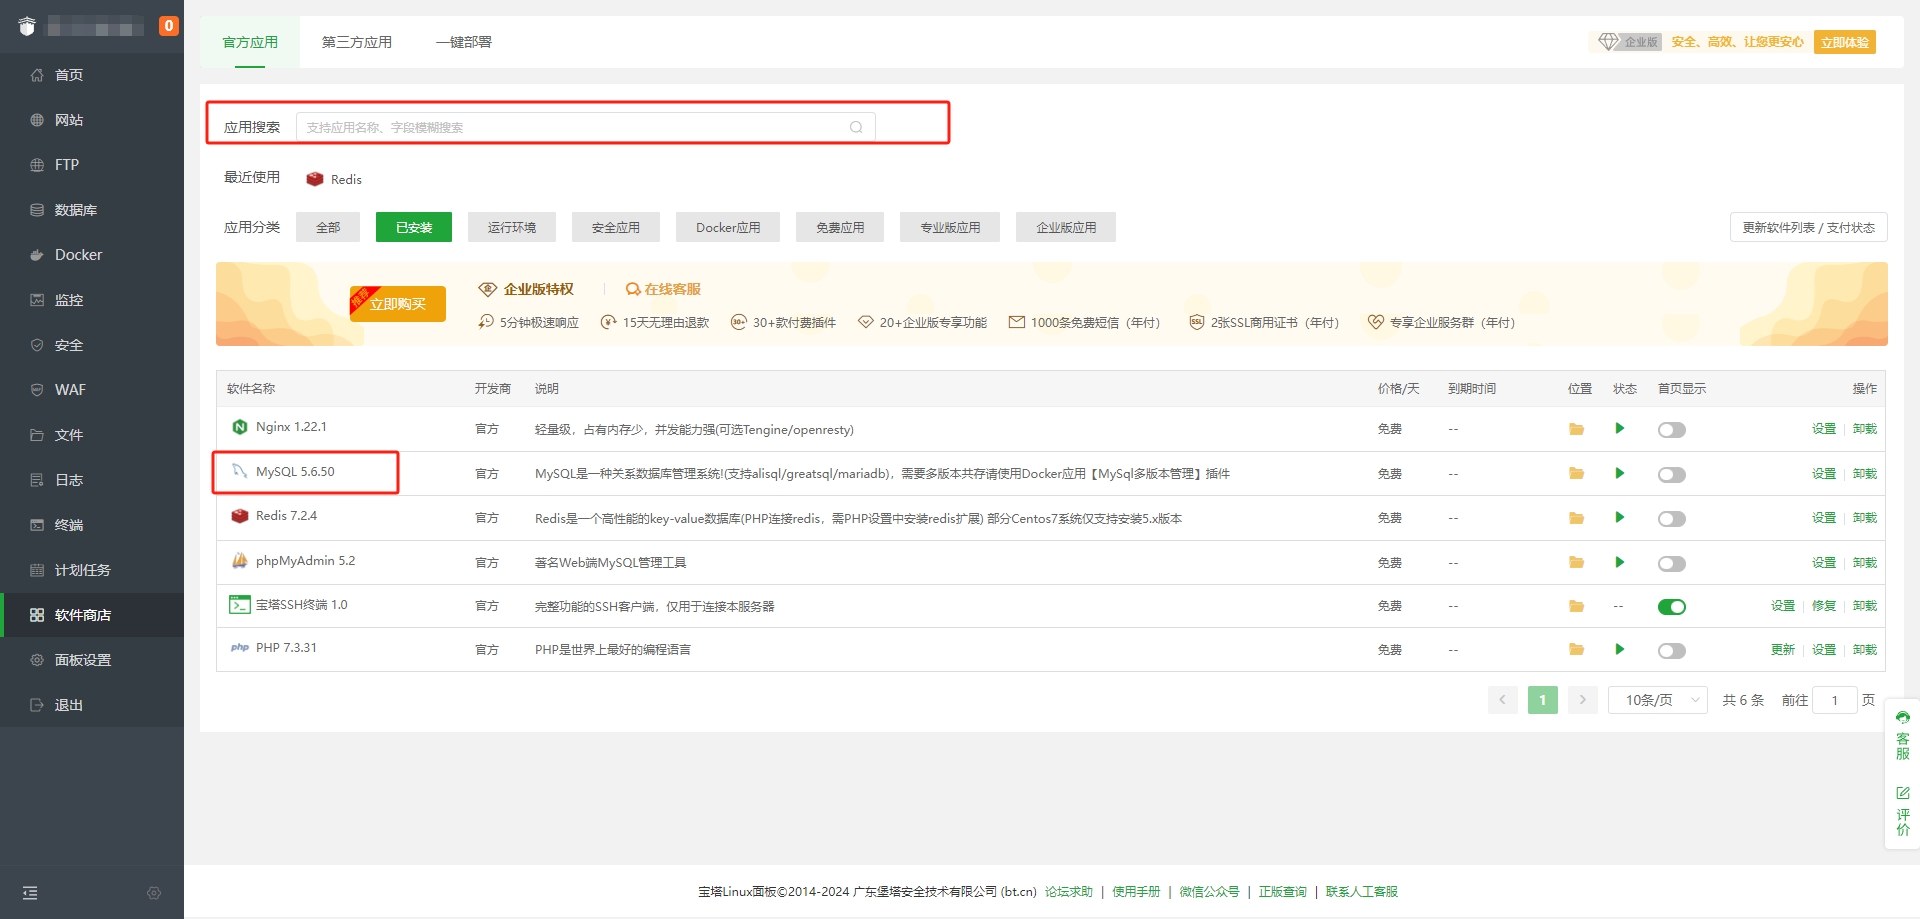Open the PHP 7.3.31 folder icon

tap(1576, 650)
